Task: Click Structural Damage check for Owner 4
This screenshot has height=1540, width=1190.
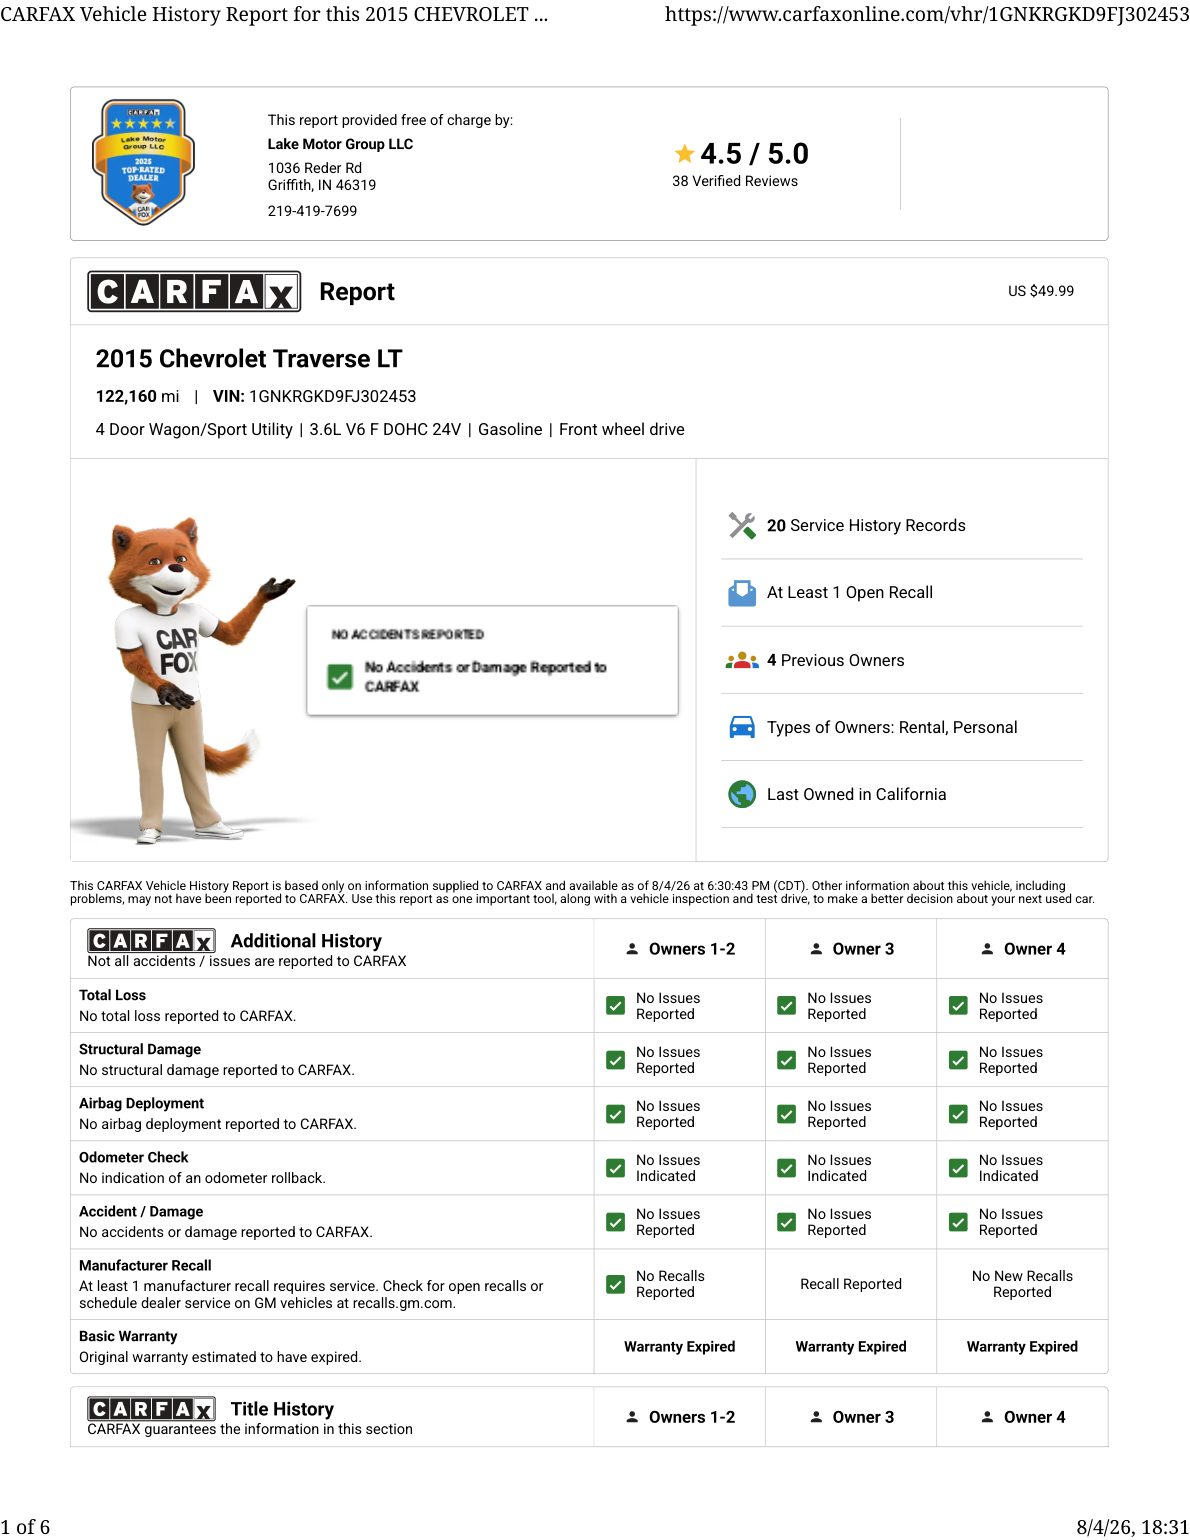Action: point(958,1060)
